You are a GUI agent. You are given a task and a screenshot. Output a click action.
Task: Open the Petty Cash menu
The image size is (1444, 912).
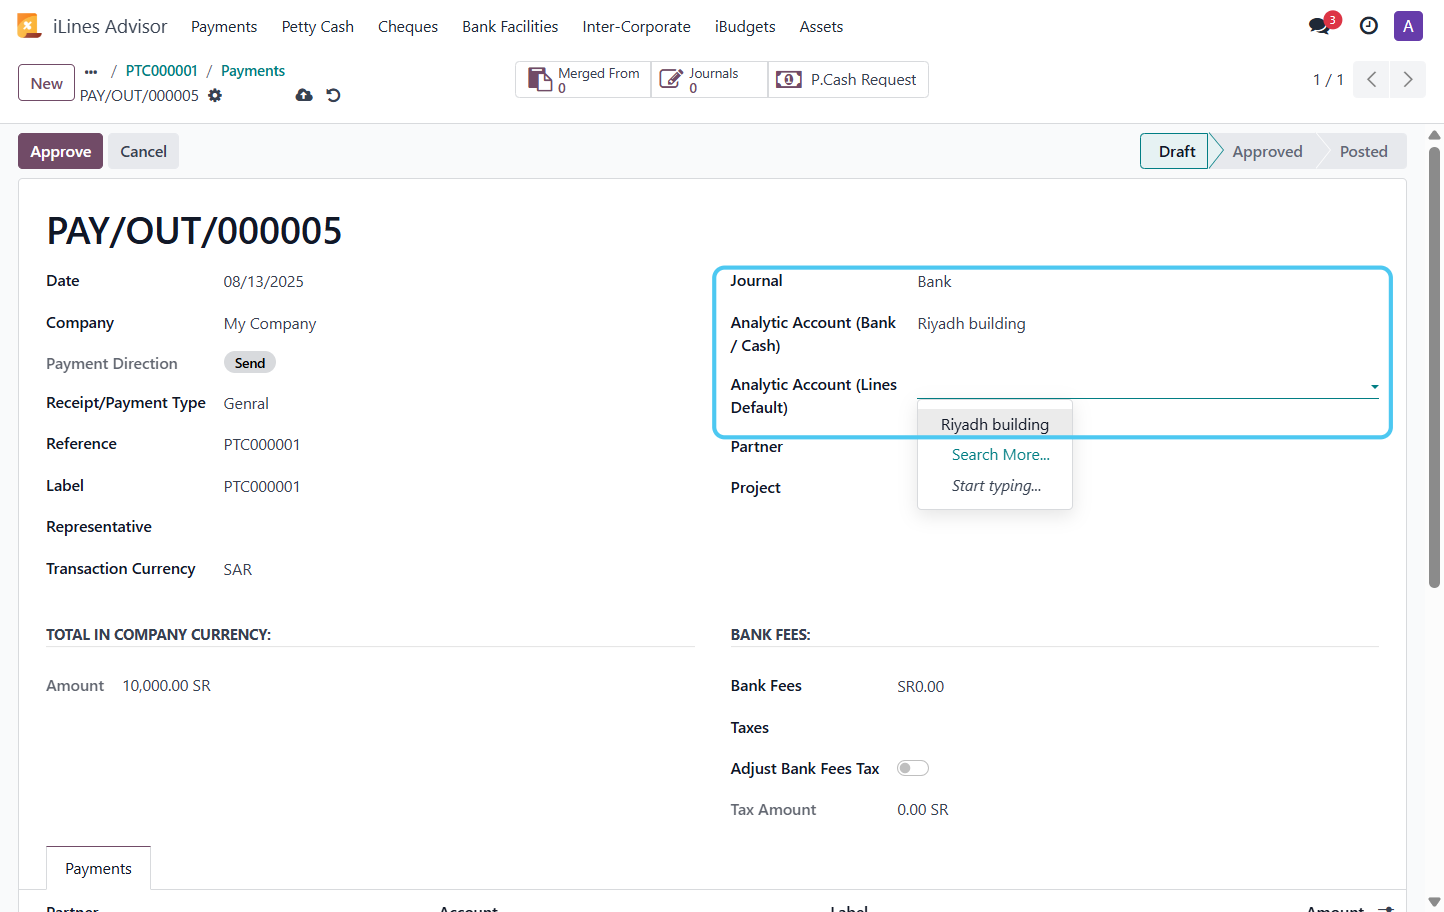click(x=318, y=27)
